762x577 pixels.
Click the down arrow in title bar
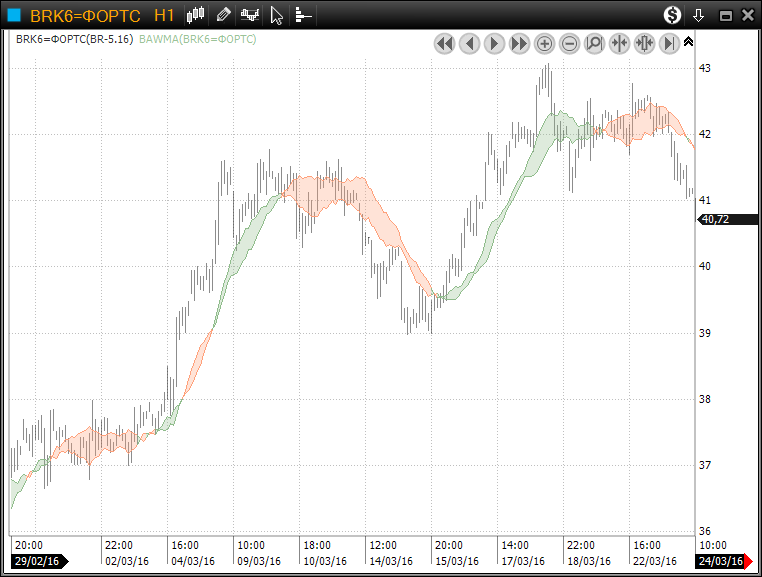coord(699,15)
